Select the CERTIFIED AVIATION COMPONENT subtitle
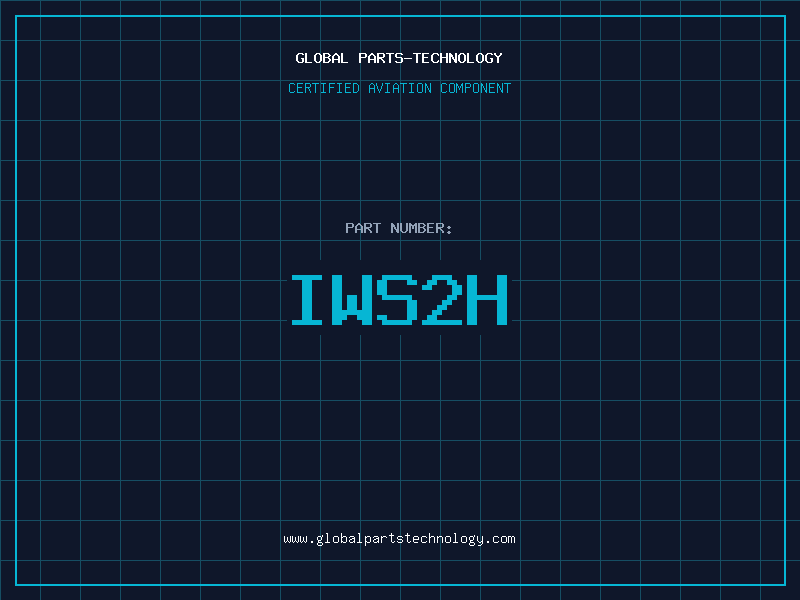The image size is (800, 600). pyautogui.click(x=399, y=88)
